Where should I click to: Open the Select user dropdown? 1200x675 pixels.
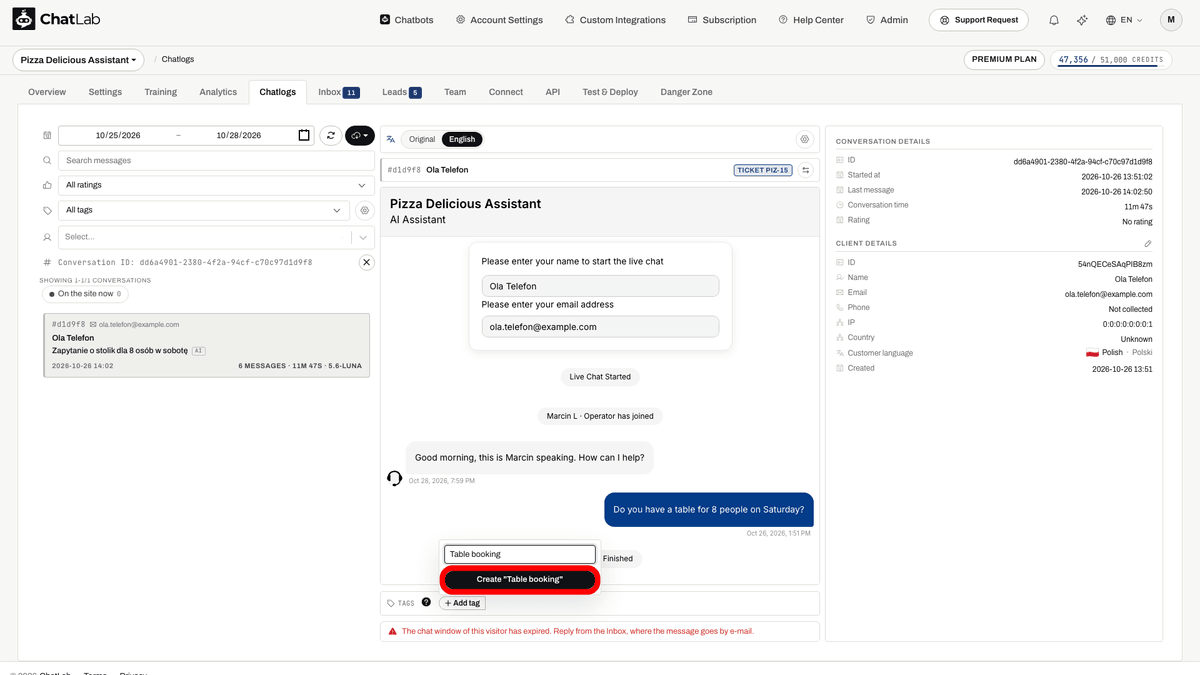216,237
